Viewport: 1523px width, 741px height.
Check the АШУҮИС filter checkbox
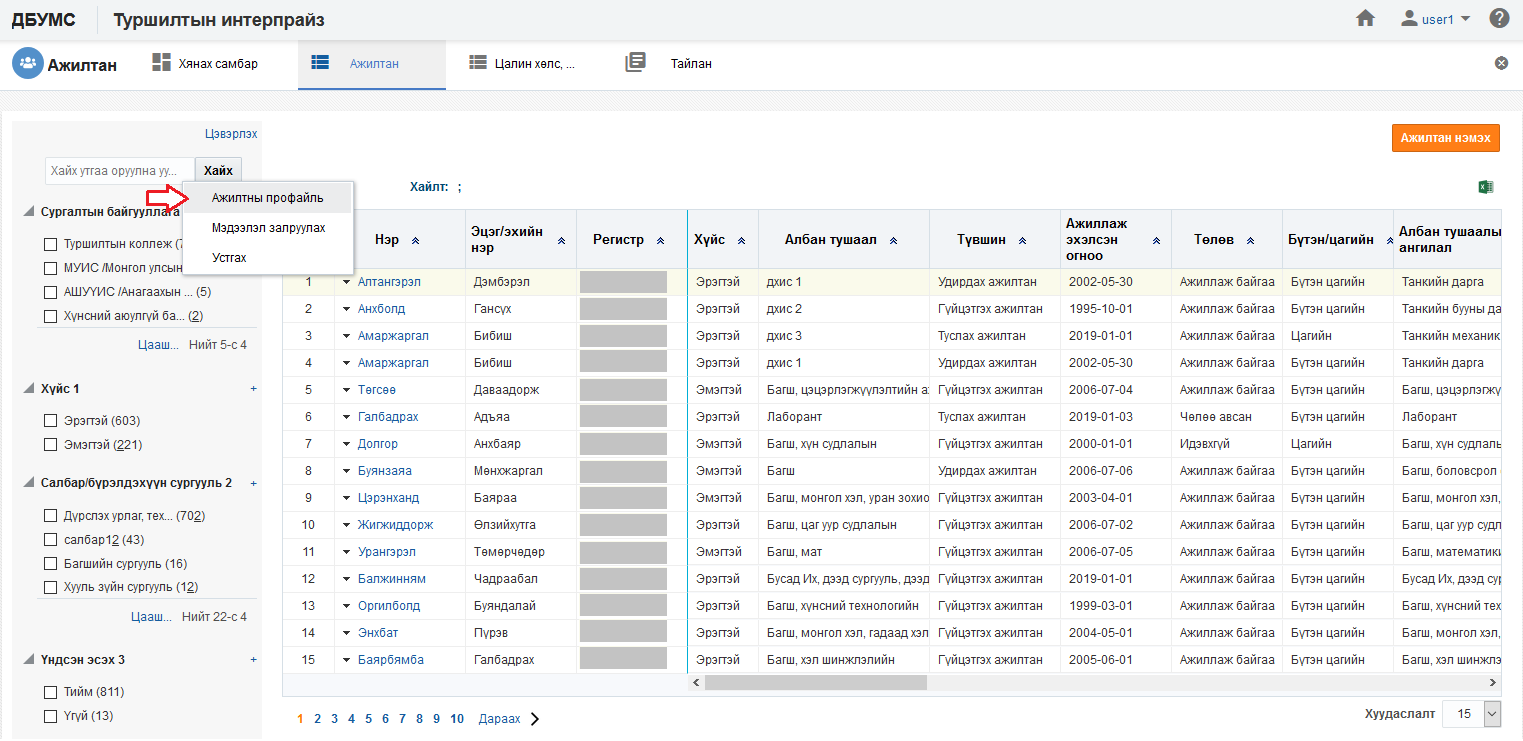click(50, 292)
